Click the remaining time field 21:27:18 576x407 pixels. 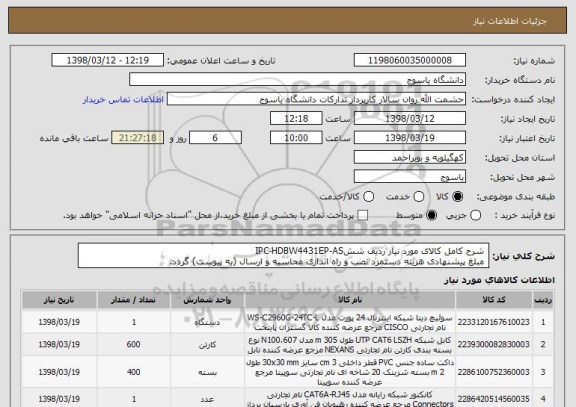point(138,138)
